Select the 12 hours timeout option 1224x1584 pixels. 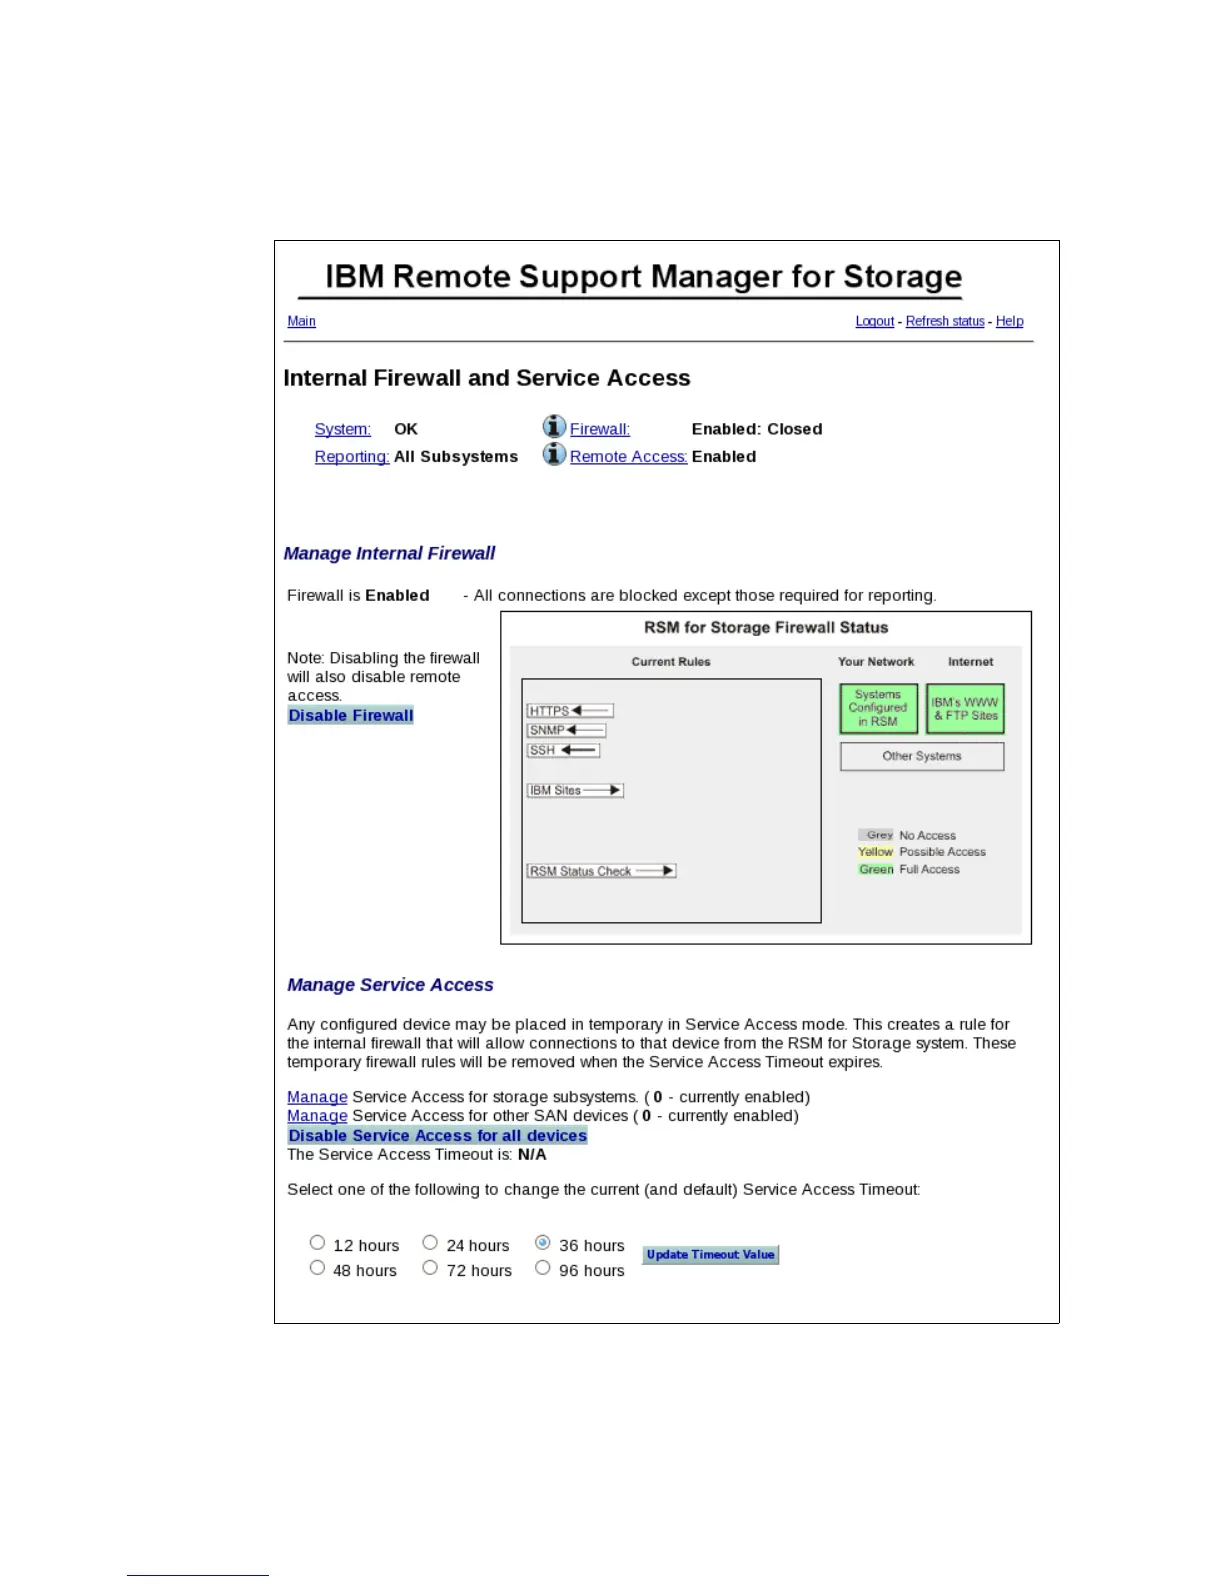pyautogui.click(x=317, y=1243)
